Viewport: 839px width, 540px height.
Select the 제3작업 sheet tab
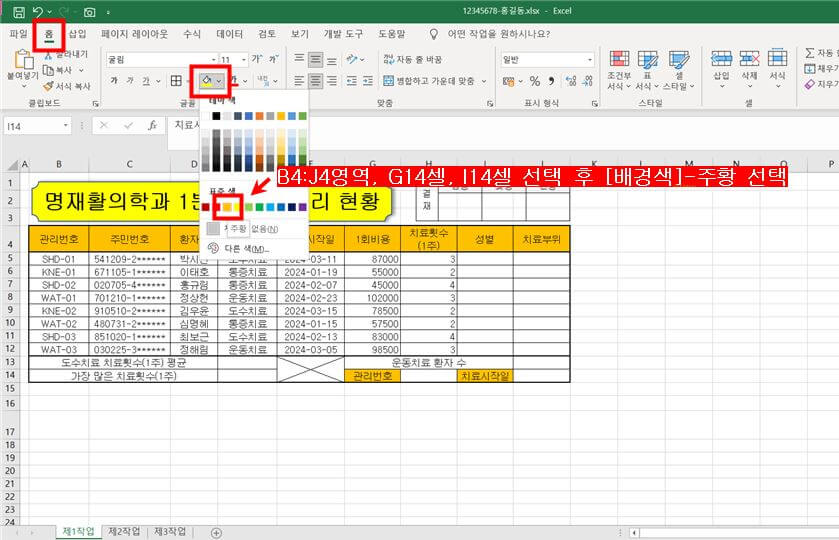(x=170, y=531)
